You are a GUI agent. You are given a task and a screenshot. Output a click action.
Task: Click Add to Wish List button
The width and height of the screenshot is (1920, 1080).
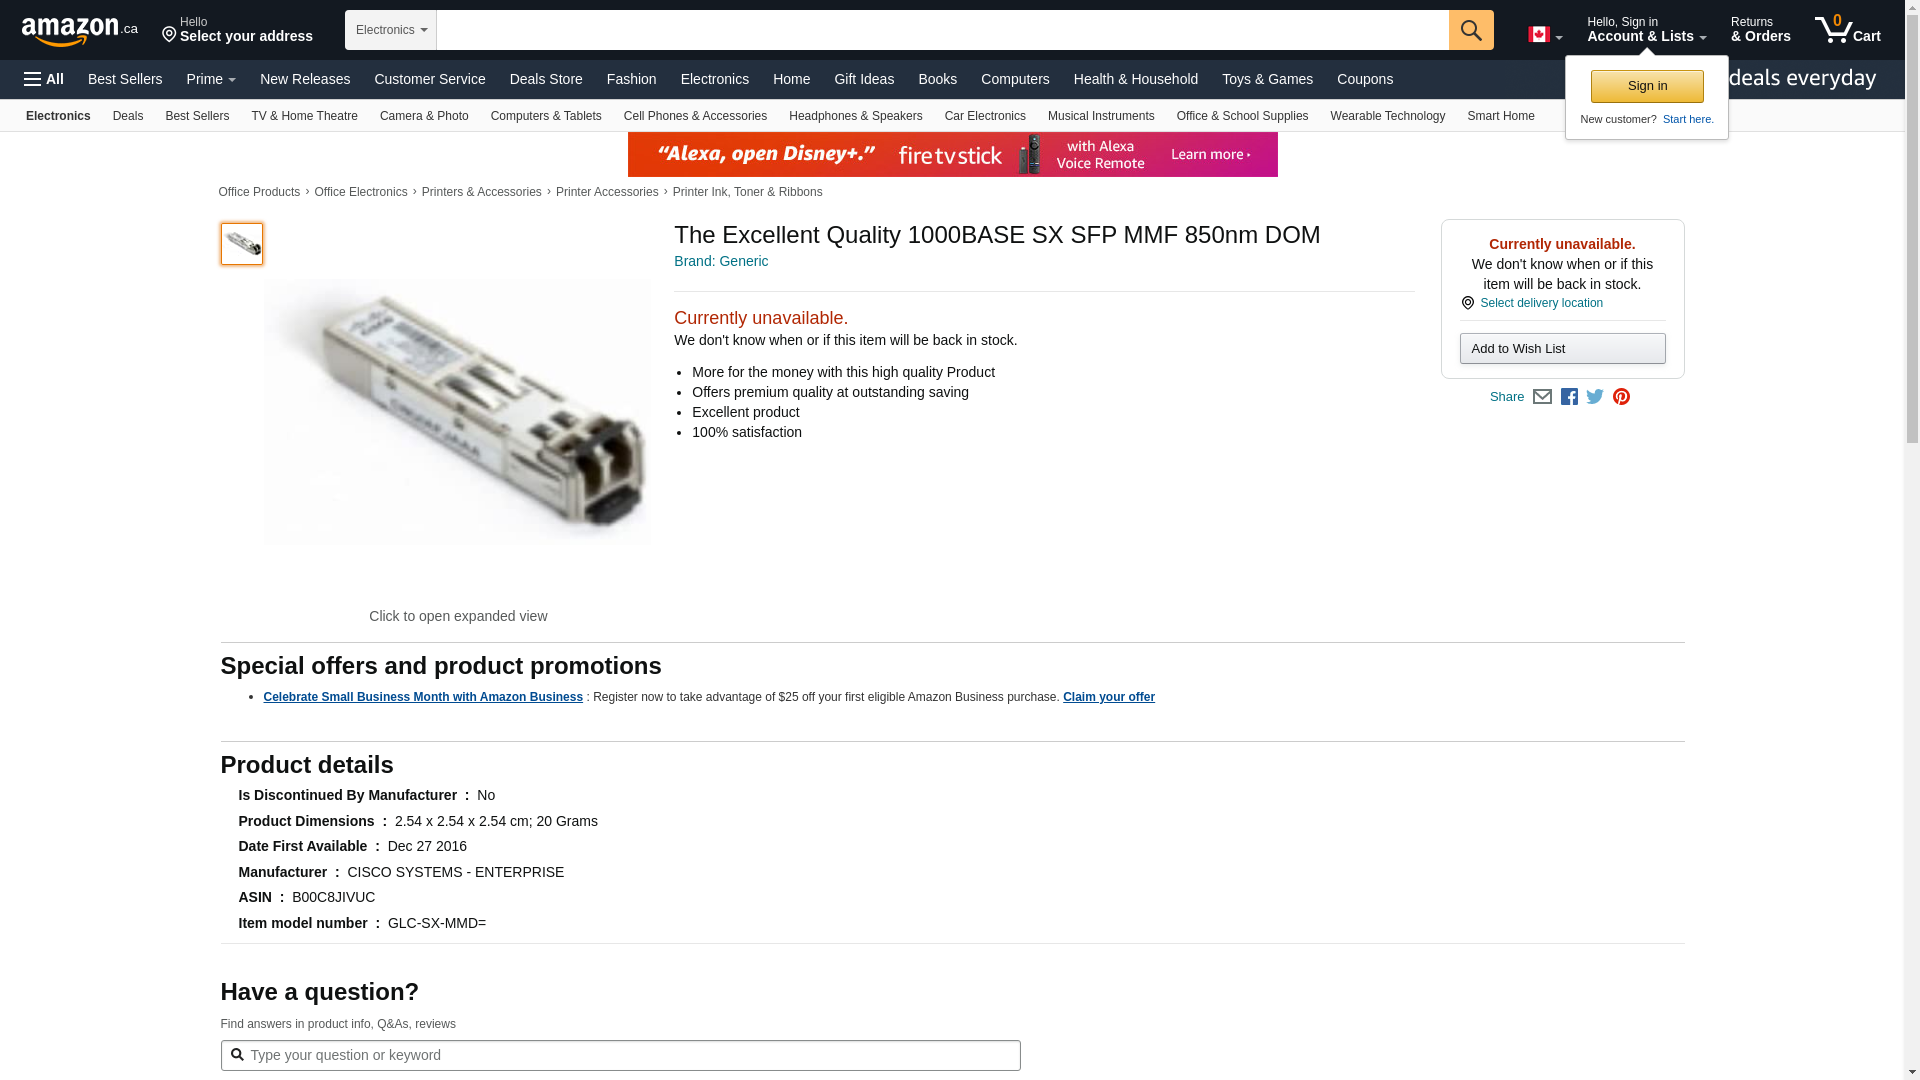[1562, 348]
